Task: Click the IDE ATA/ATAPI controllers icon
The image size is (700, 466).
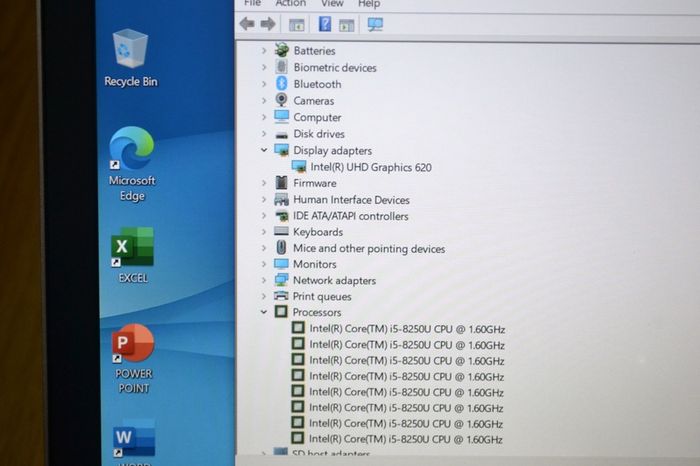Action: point(281,216)
